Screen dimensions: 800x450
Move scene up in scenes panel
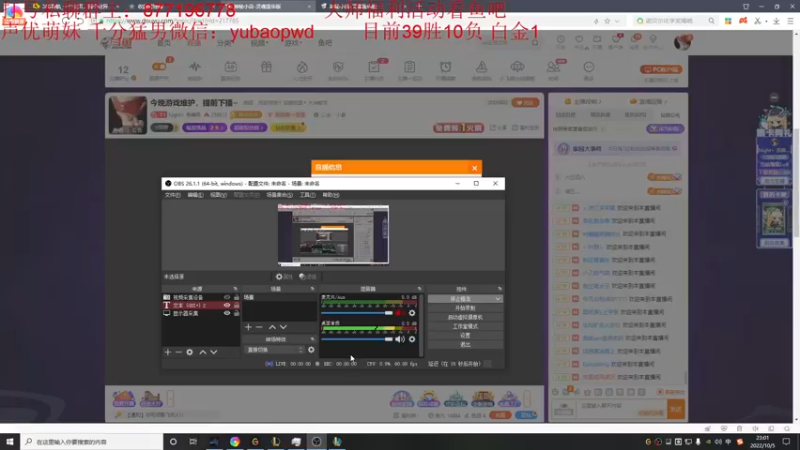(272, 327)
